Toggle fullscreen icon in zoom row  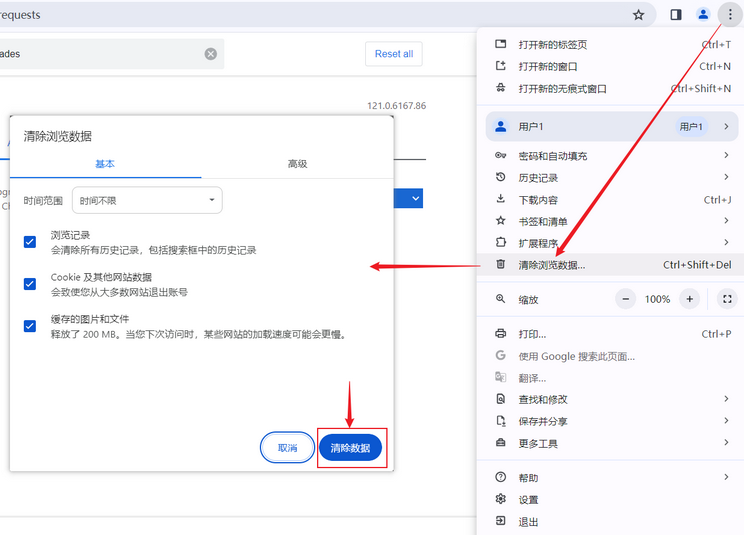(727, 299)
